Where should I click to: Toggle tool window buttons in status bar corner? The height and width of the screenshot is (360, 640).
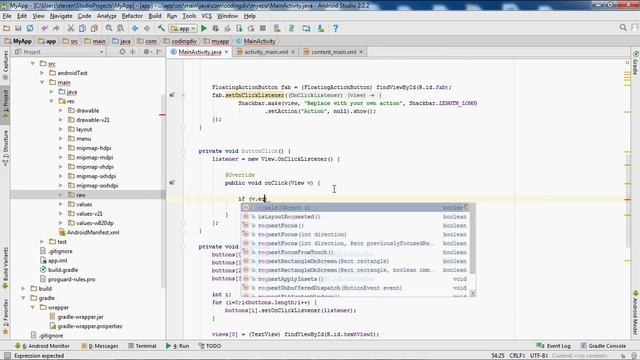click(7, 356)
